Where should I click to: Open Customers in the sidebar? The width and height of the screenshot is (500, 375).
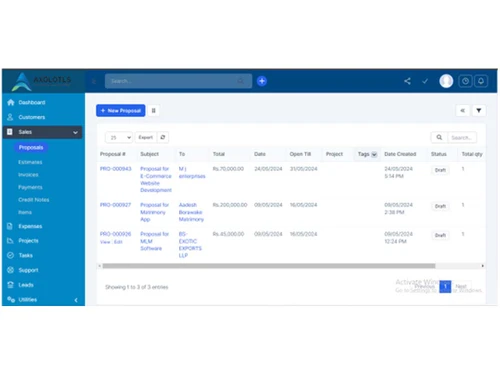pyautogui.click(x=32, y=117)
